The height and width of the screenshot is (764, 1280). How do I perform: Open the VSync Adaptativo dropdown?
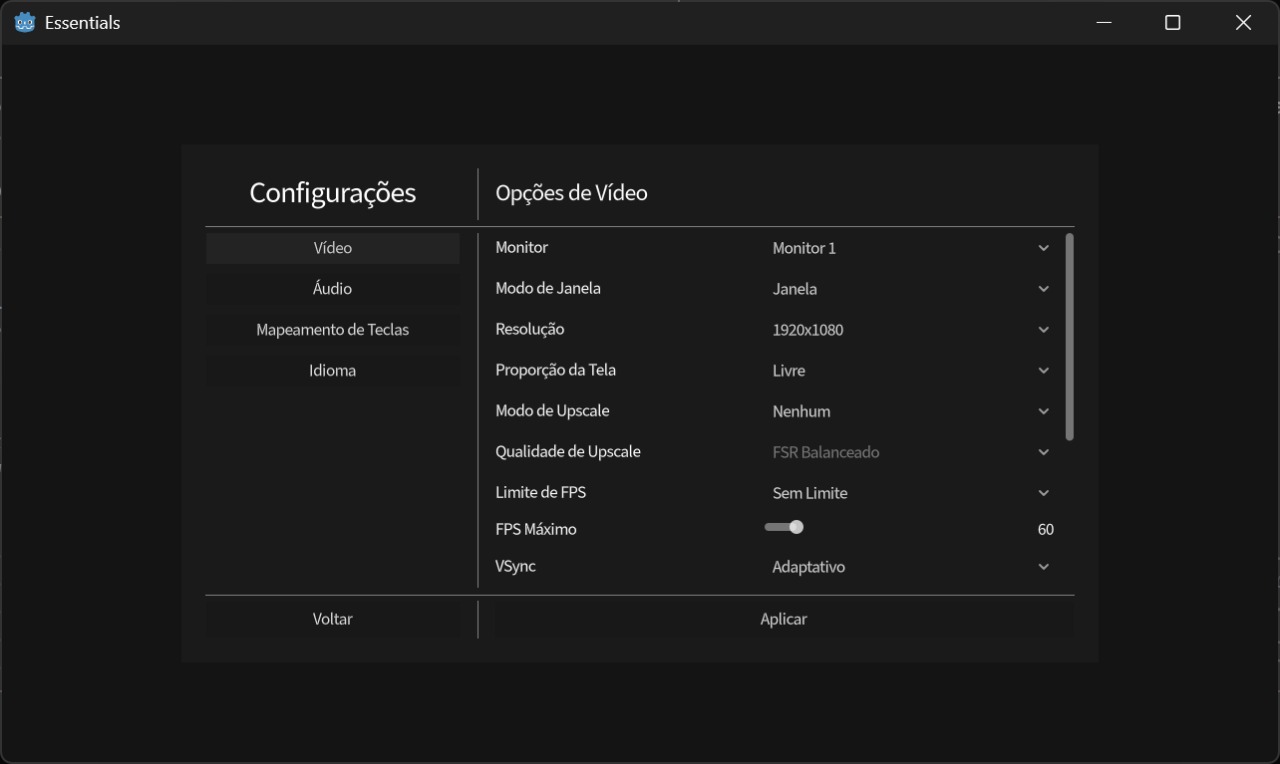910,567
